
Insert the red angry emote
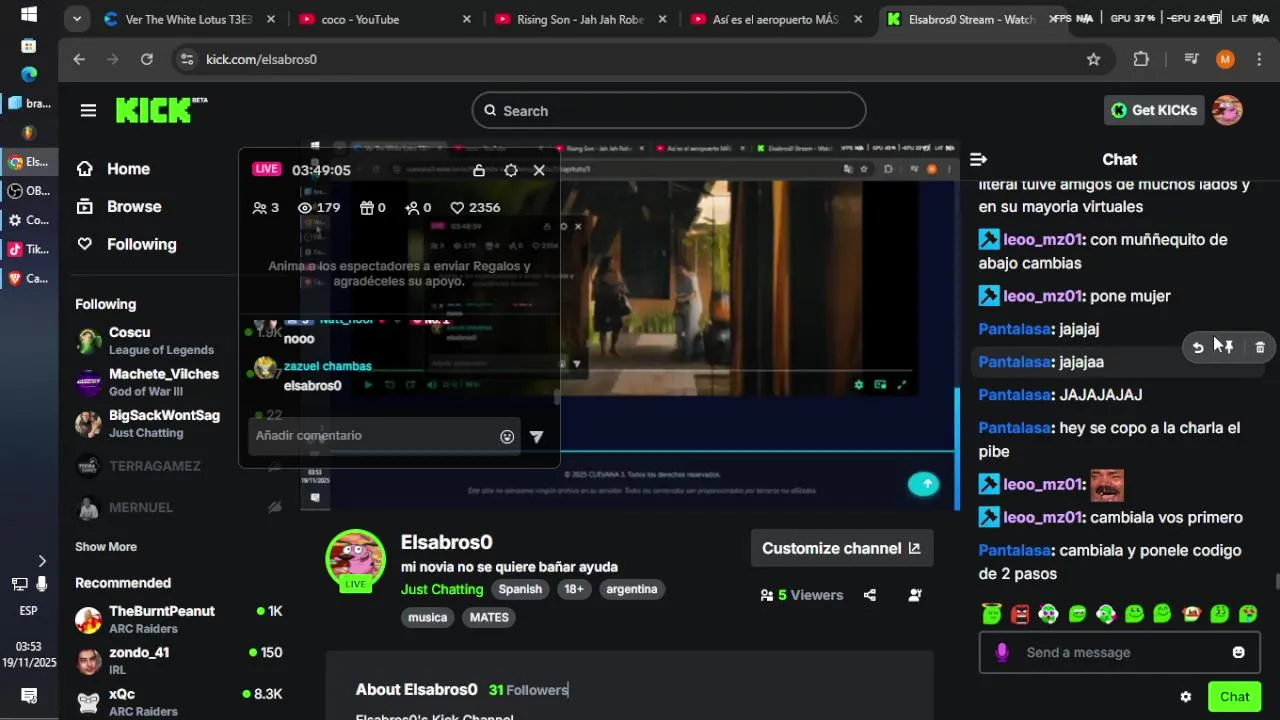(1020, 614)
